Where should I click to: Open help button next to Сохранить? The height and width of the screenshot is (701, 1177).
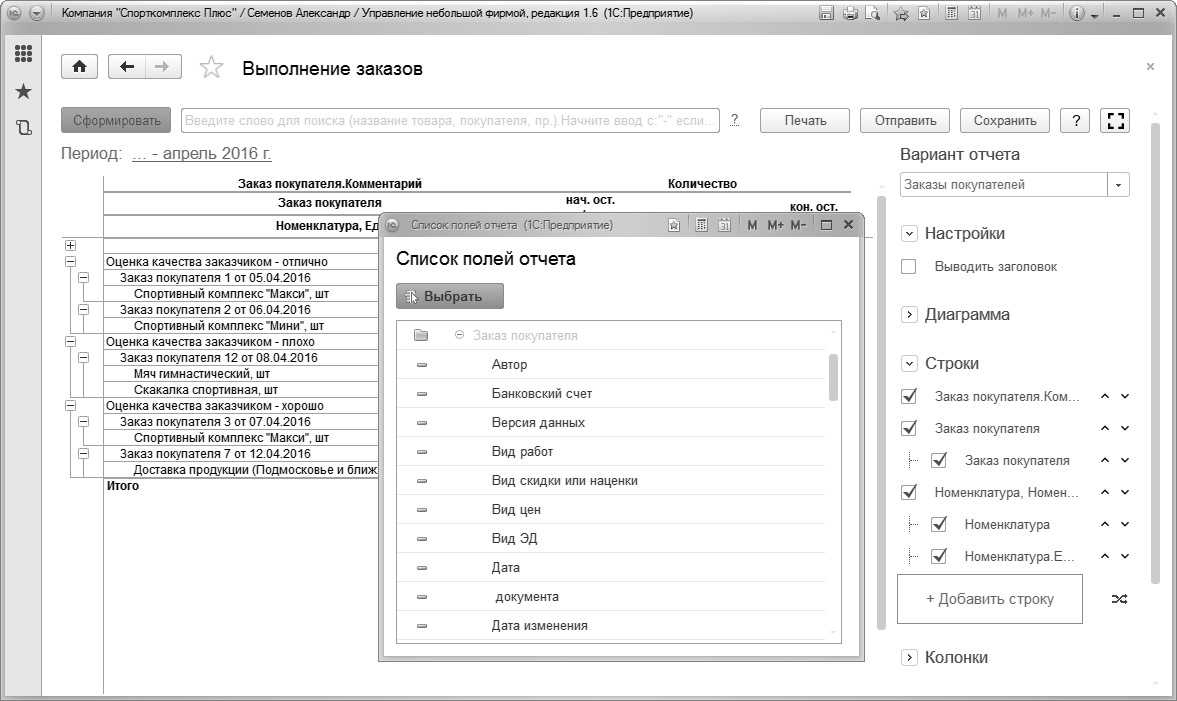click(1076, 120)
